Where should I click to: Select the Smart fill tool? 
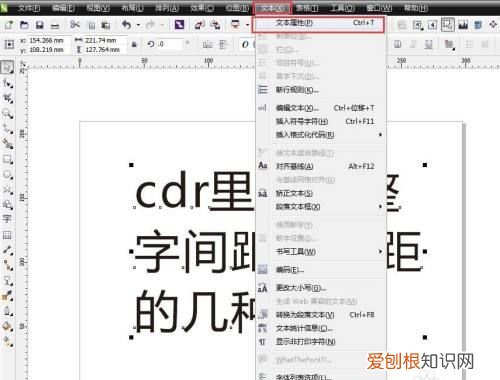coord(7,144)
